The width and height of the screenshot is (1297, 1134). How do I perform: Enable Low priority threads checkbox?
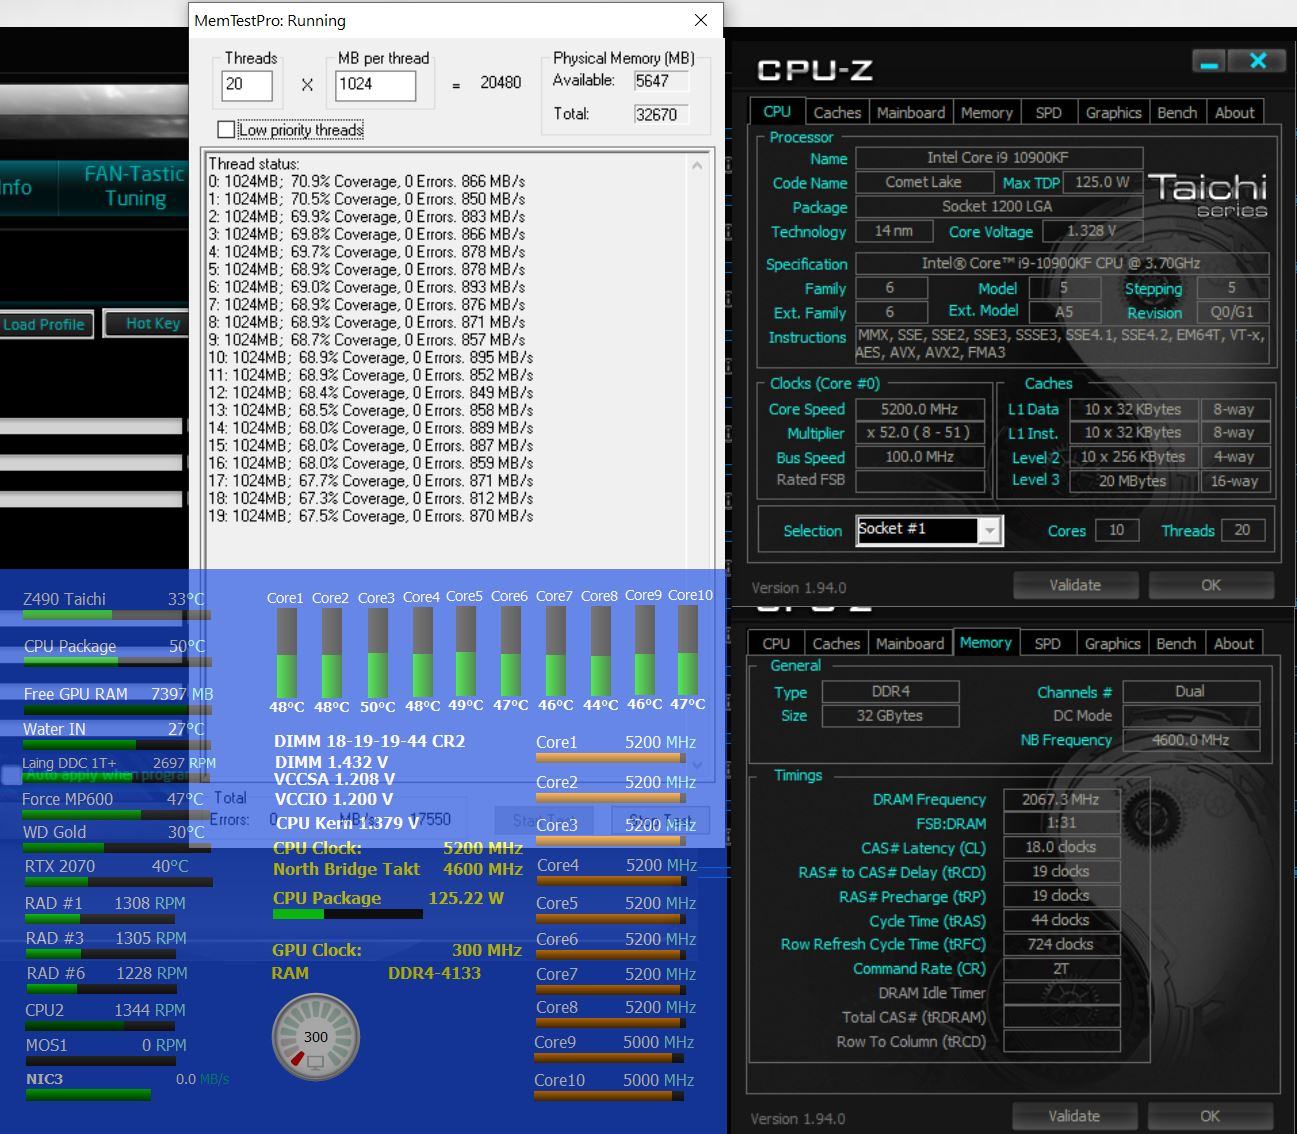[226, 130]
